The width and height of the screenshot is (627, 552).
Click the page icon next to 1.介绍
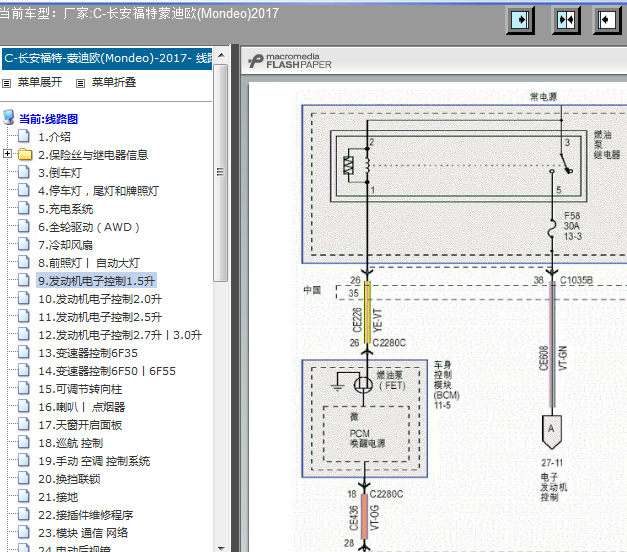(24, 136)
